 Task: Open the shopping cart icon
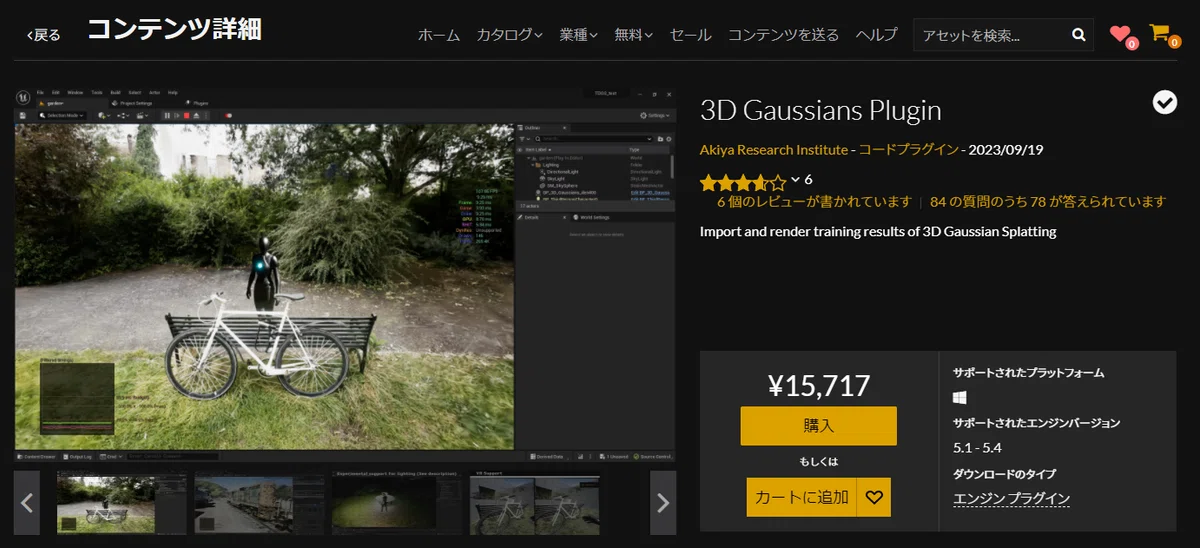(1160, 33)
